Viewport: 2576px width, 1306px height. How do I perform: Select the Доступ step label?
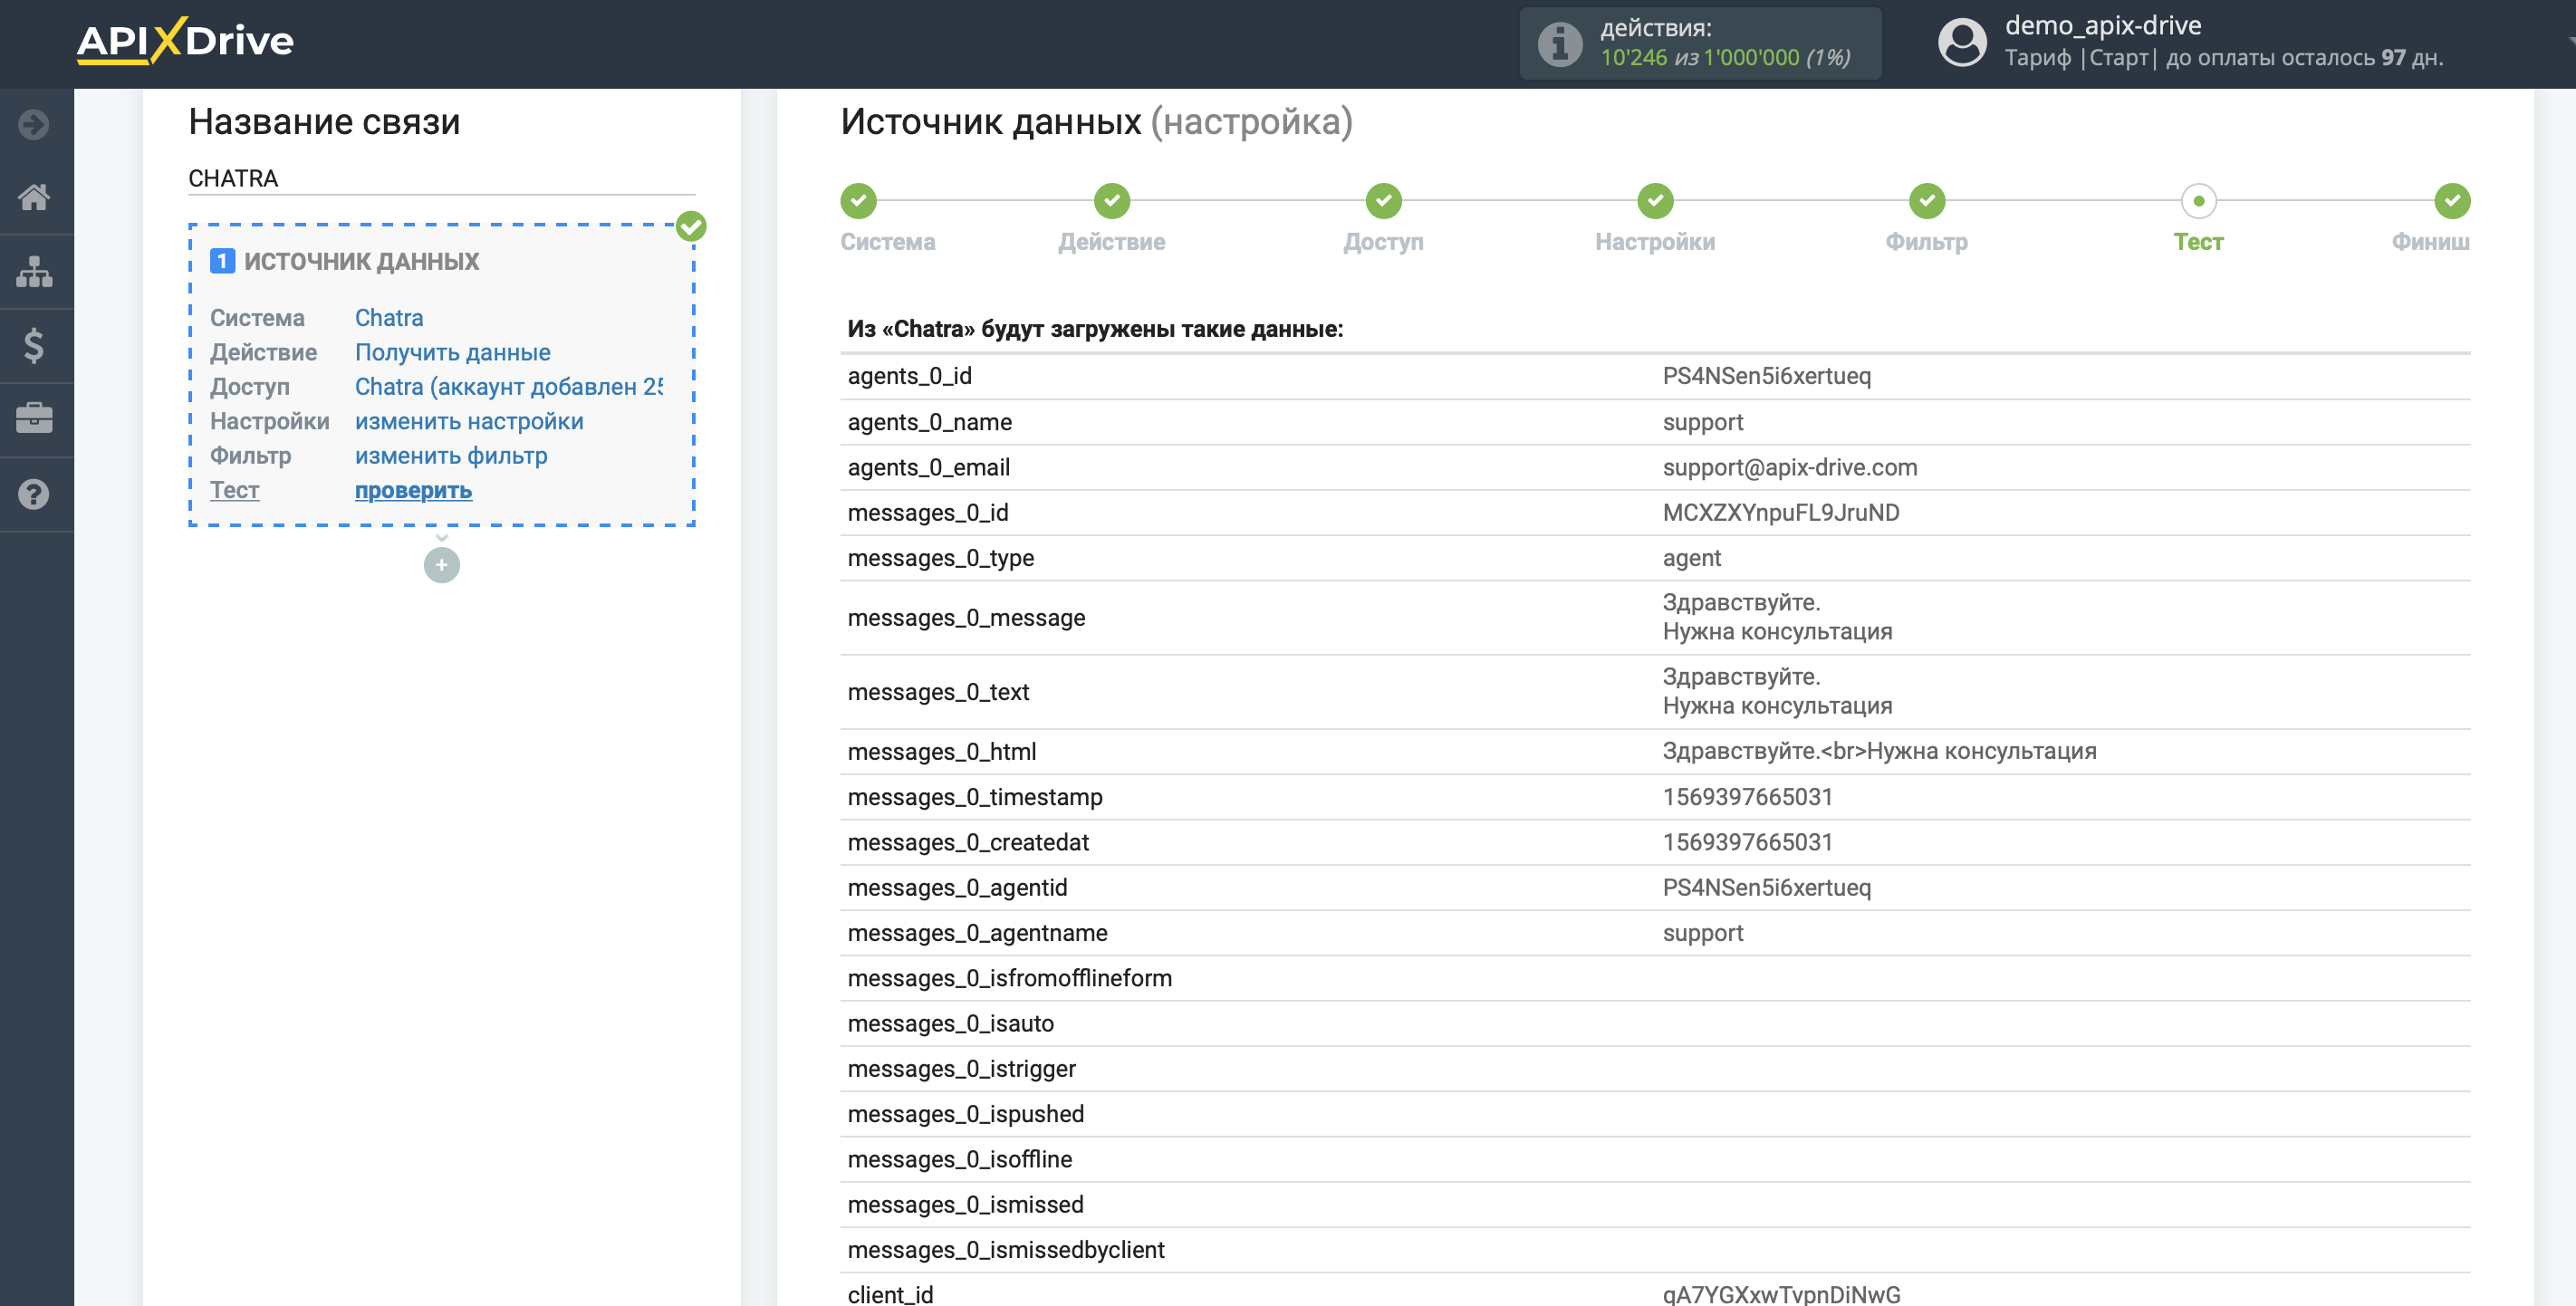click(x=1383, y=242)
